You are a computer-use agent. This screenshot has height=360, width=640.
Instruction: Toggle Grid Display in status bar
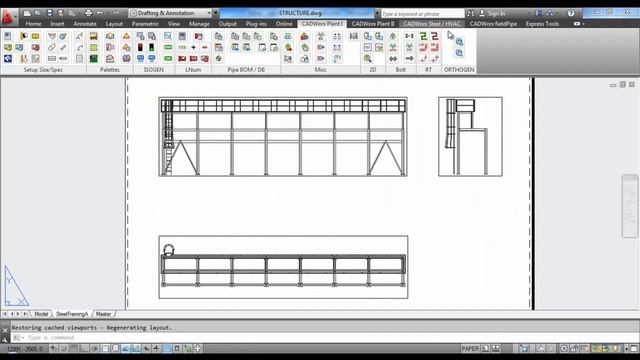pos(74,349)
